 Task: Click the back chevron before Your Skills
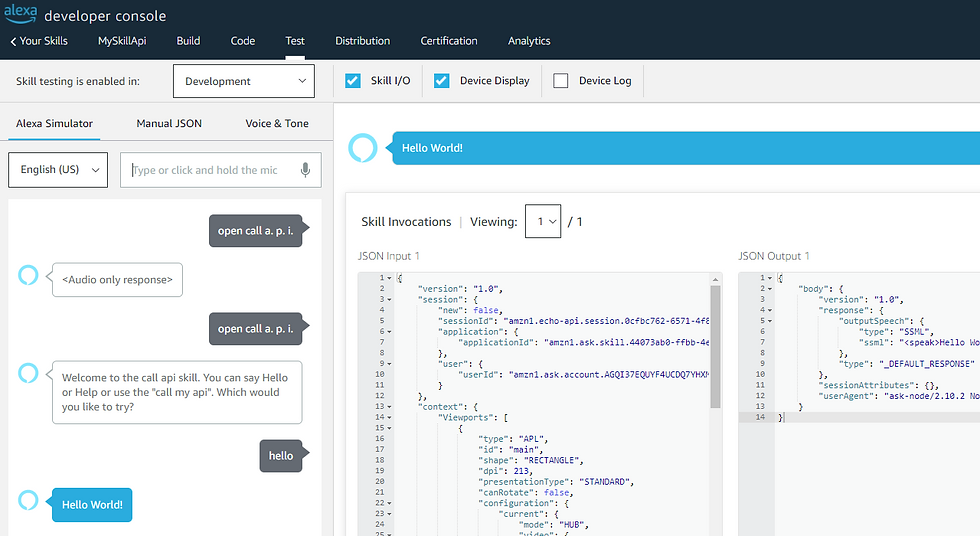13,41
